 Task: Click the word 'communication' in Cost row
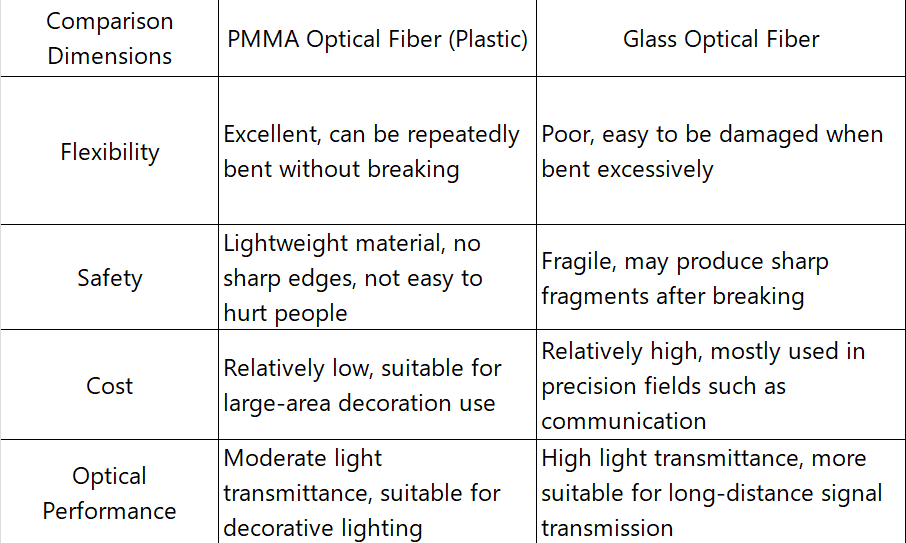click(623, 421)
